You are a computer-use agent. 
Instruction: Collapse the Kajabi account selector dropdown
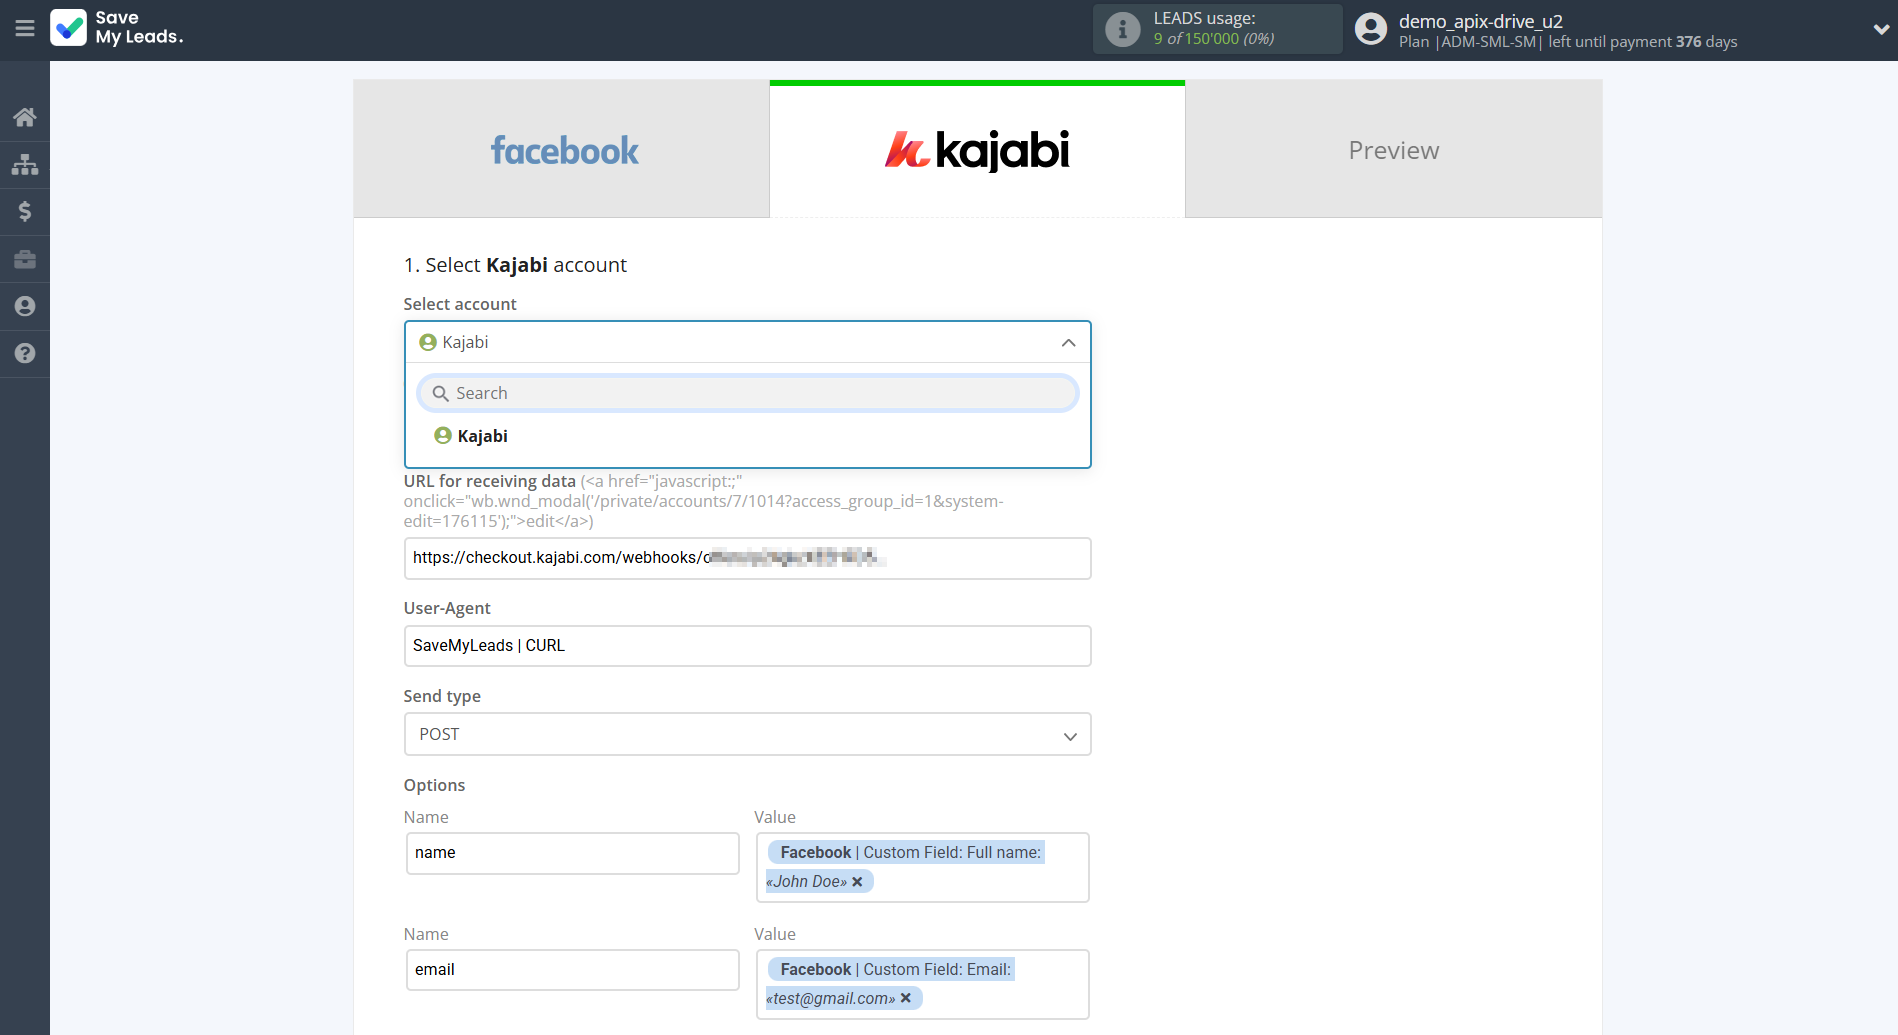tap(1067, 342)
